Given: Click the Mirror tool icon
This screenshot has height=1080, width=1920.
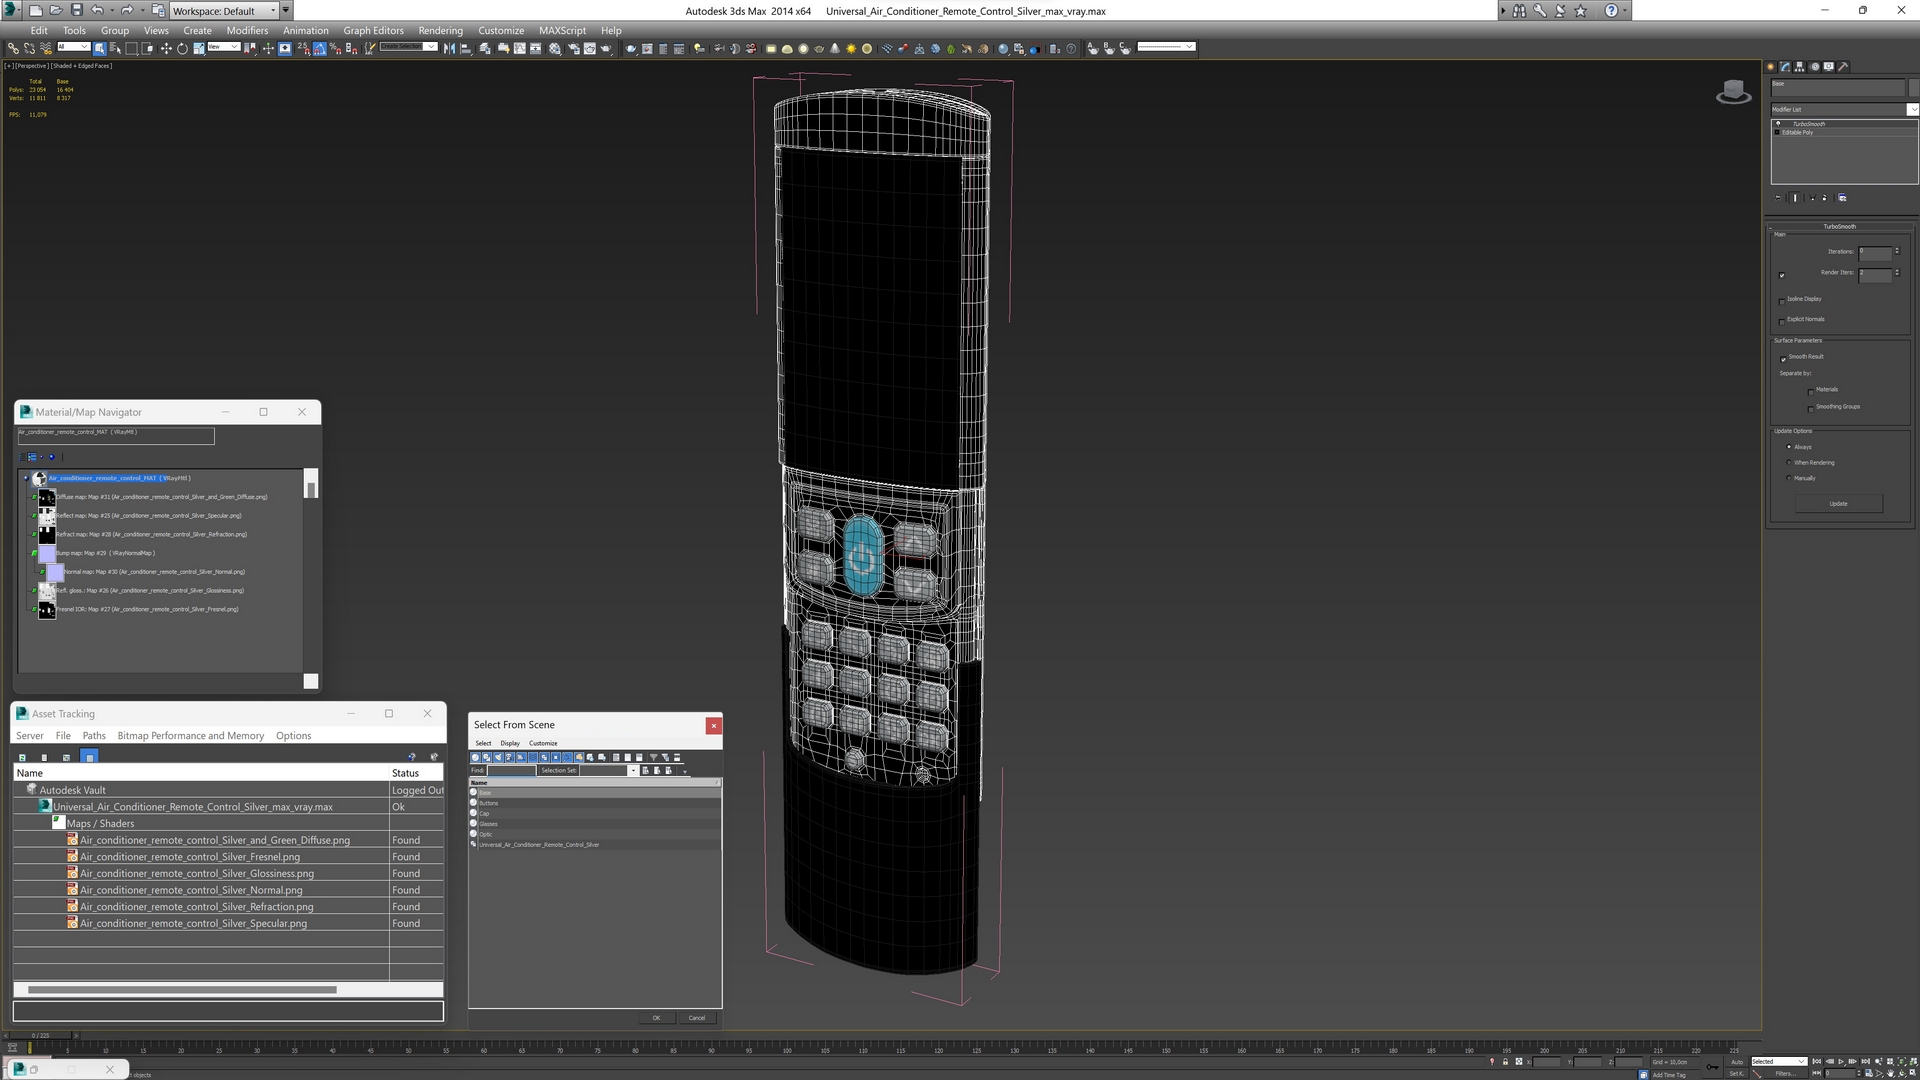Looking at the screenshot, I should 449,48.
